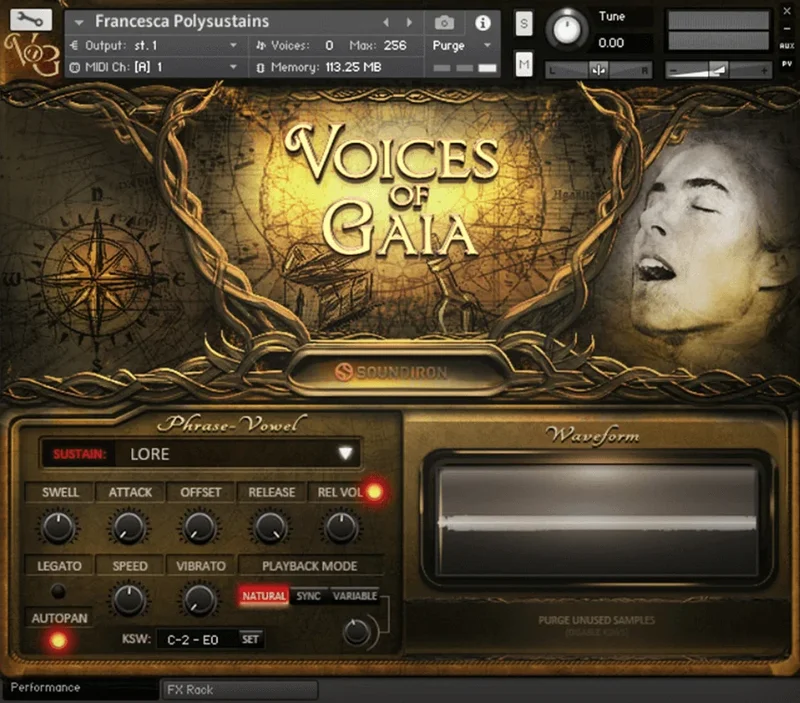The width and height of the screenshot is (800, 703).
Task: Click the KSW SET button
Action: (250, 639)
